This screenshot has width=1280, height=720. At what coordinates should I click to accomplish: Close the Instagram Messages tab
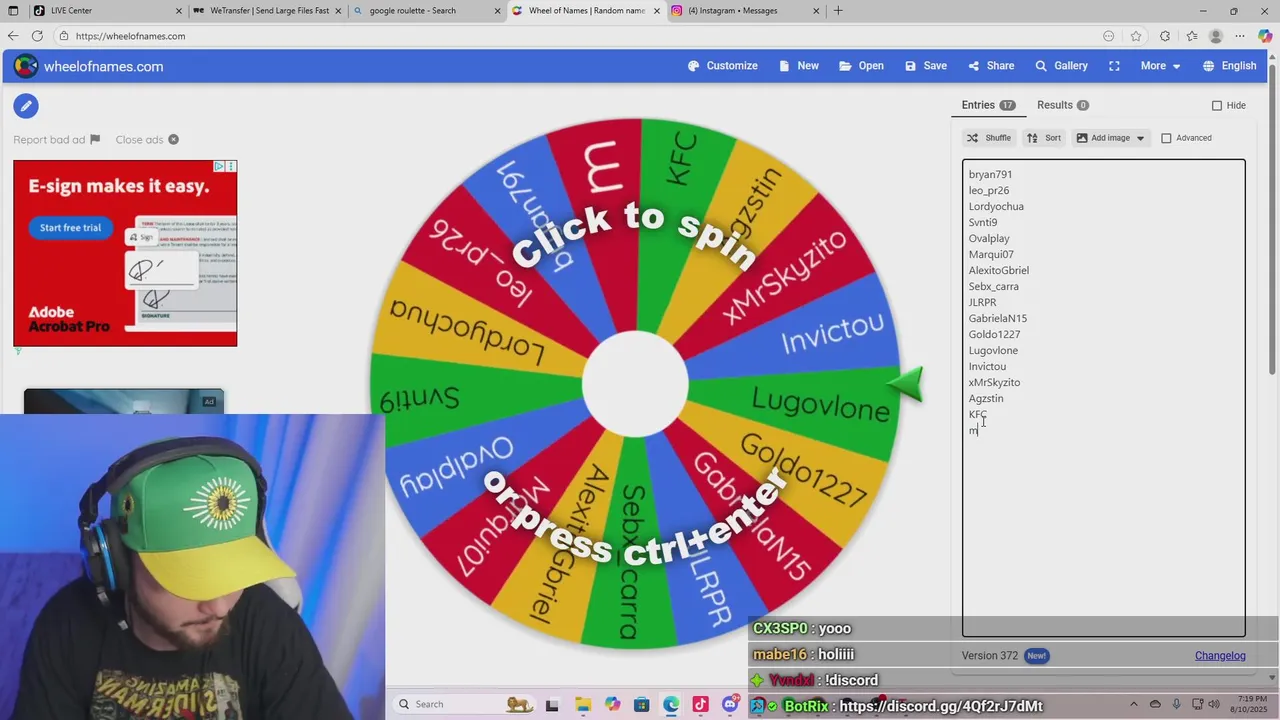click(817, 11)
